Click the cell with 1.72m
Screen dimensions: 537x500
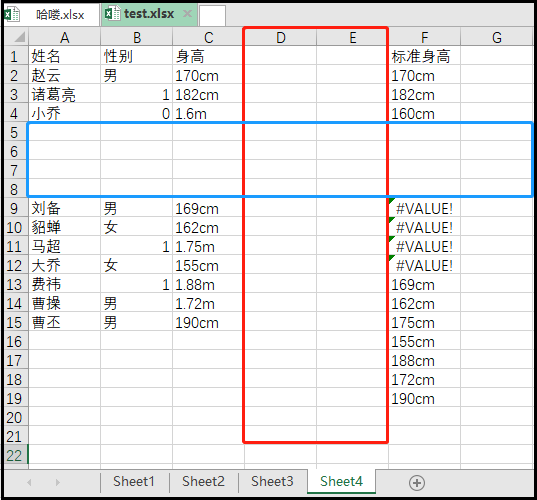209,303
